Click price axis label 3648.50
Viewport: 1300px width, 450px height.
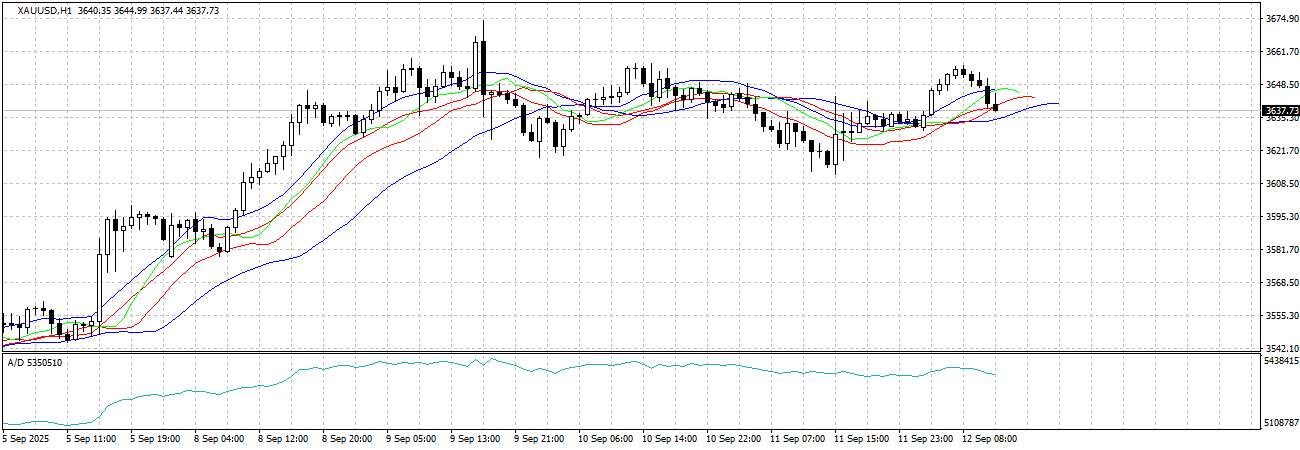coord(1281,85)
